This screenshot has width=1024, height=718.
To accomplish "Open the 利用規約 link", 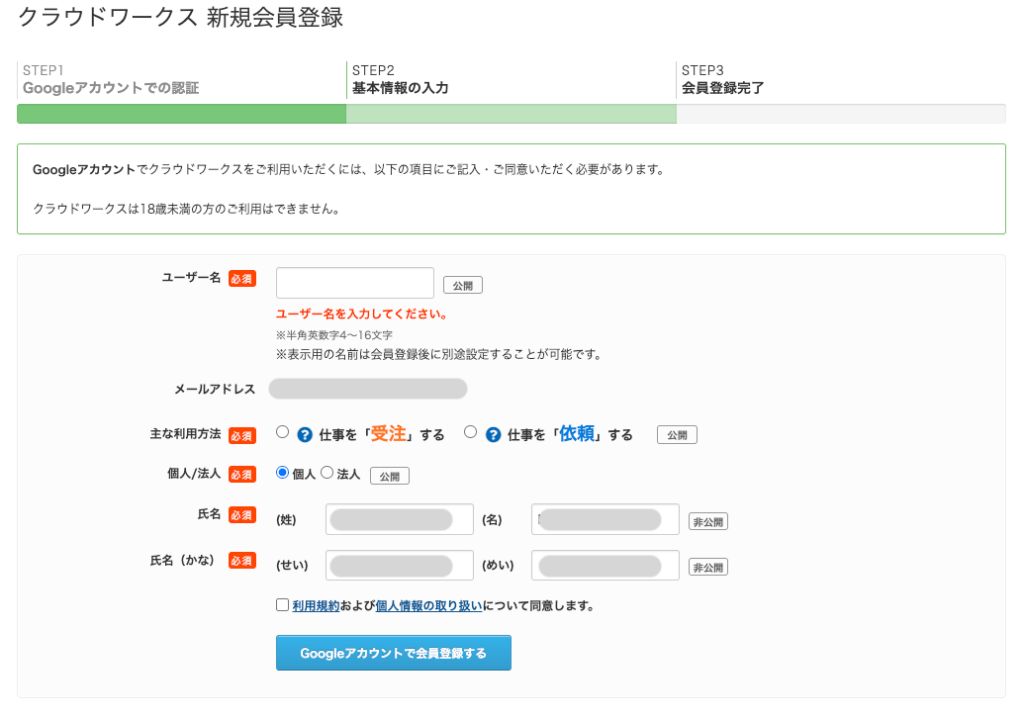I will click(315, 606).
